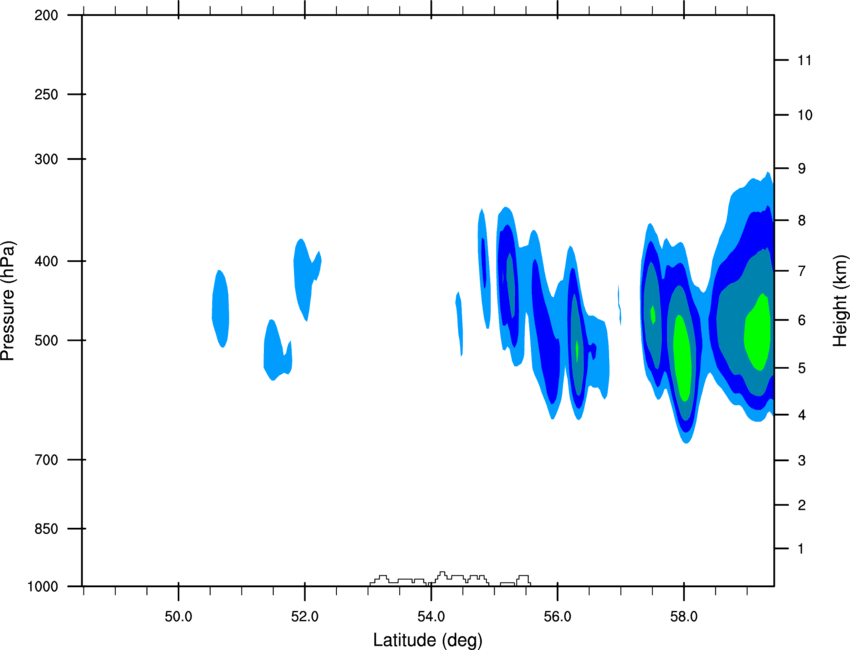The image size is (850, 650).
Task: Select the 850 hPa pressure label
Action: (47, 529)
